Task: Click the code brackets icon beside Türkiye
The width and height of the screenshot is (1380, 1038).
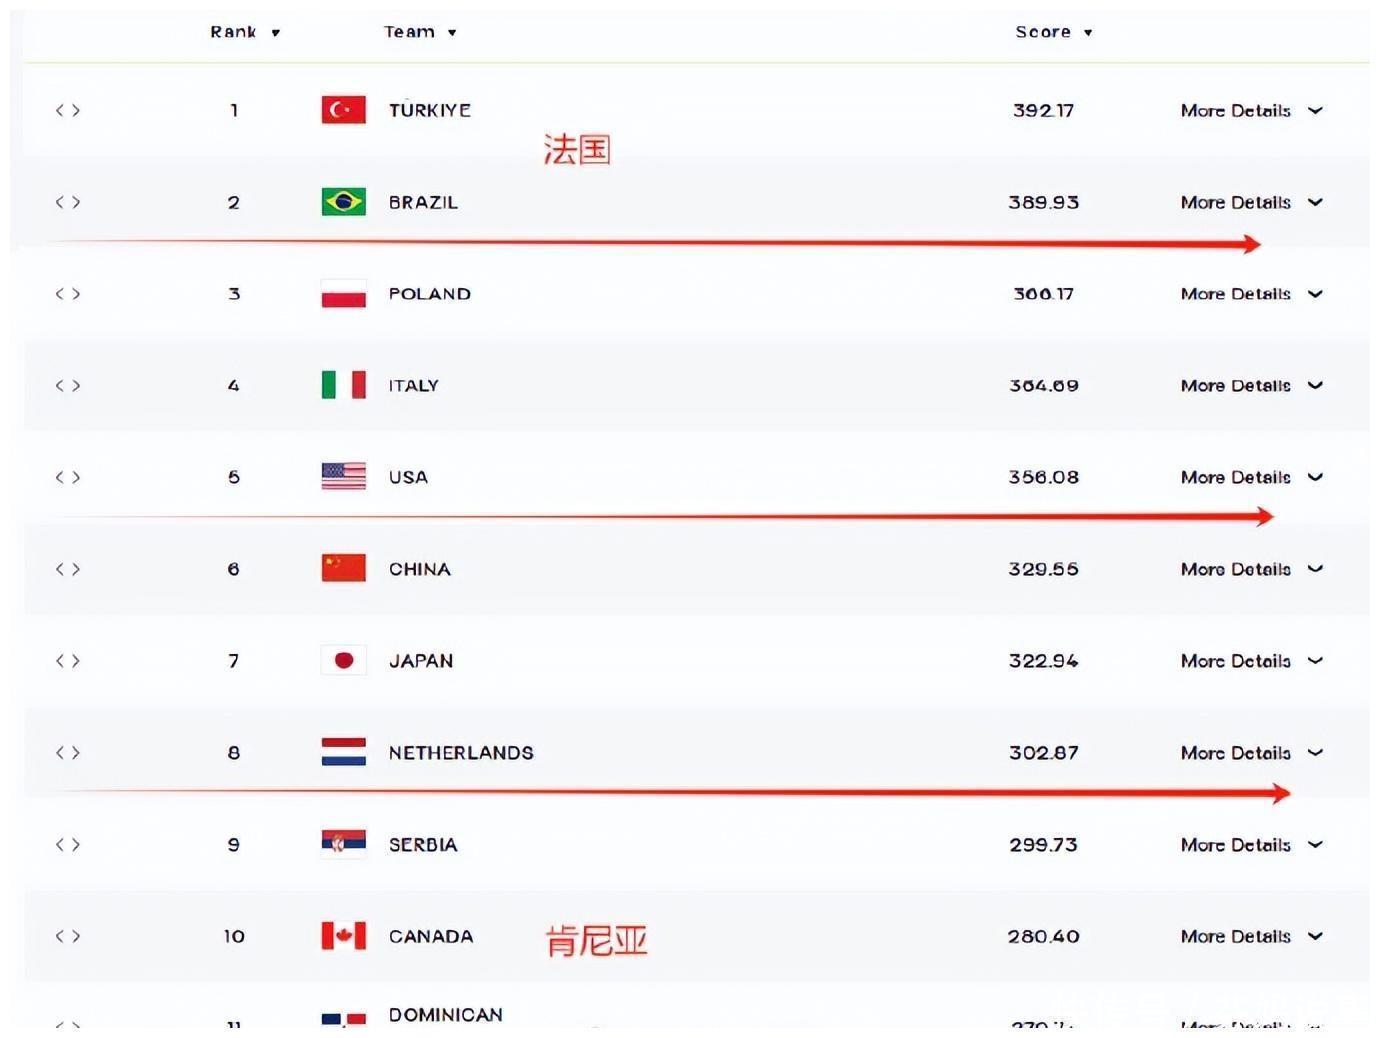Action: click(68, 110)
